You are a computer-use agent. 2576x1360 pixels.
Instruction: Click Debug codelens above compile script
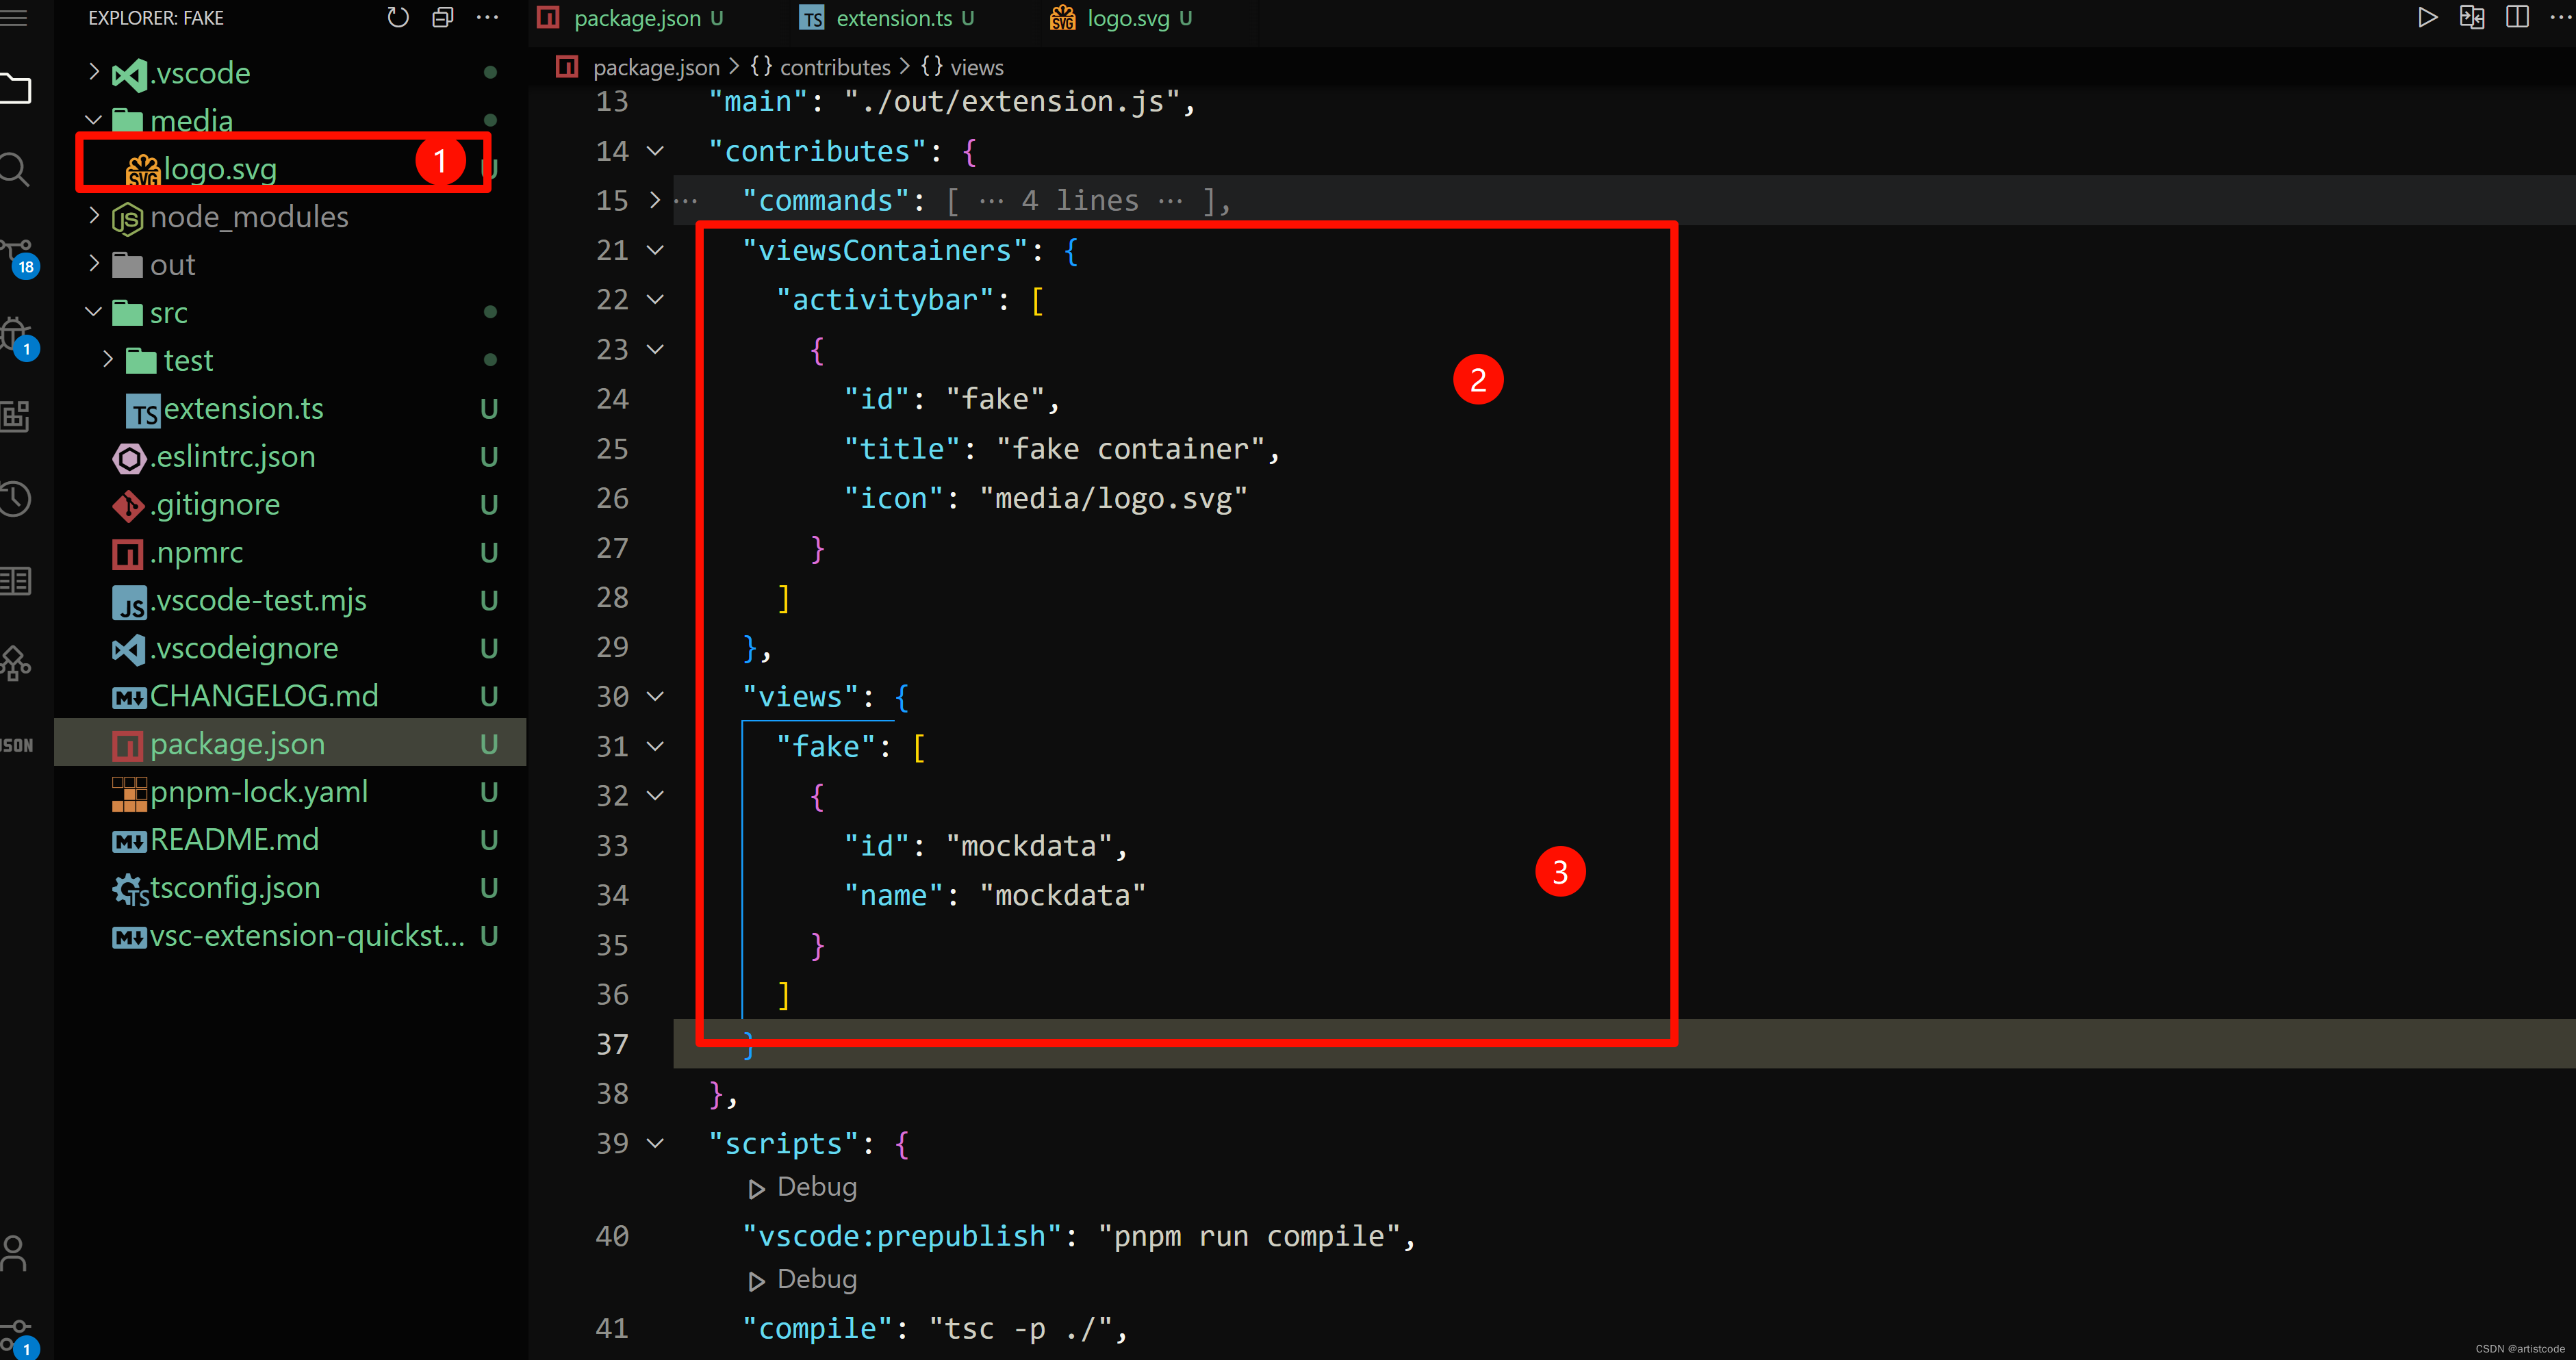816,1279
